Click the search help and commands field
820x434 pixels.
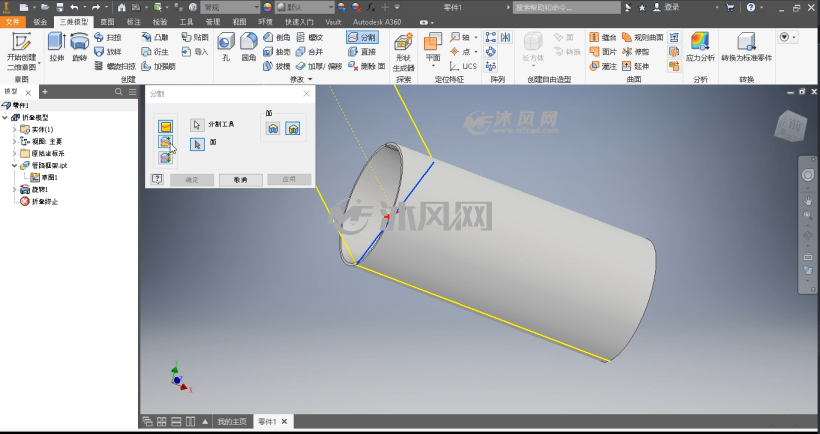[566, 7]
